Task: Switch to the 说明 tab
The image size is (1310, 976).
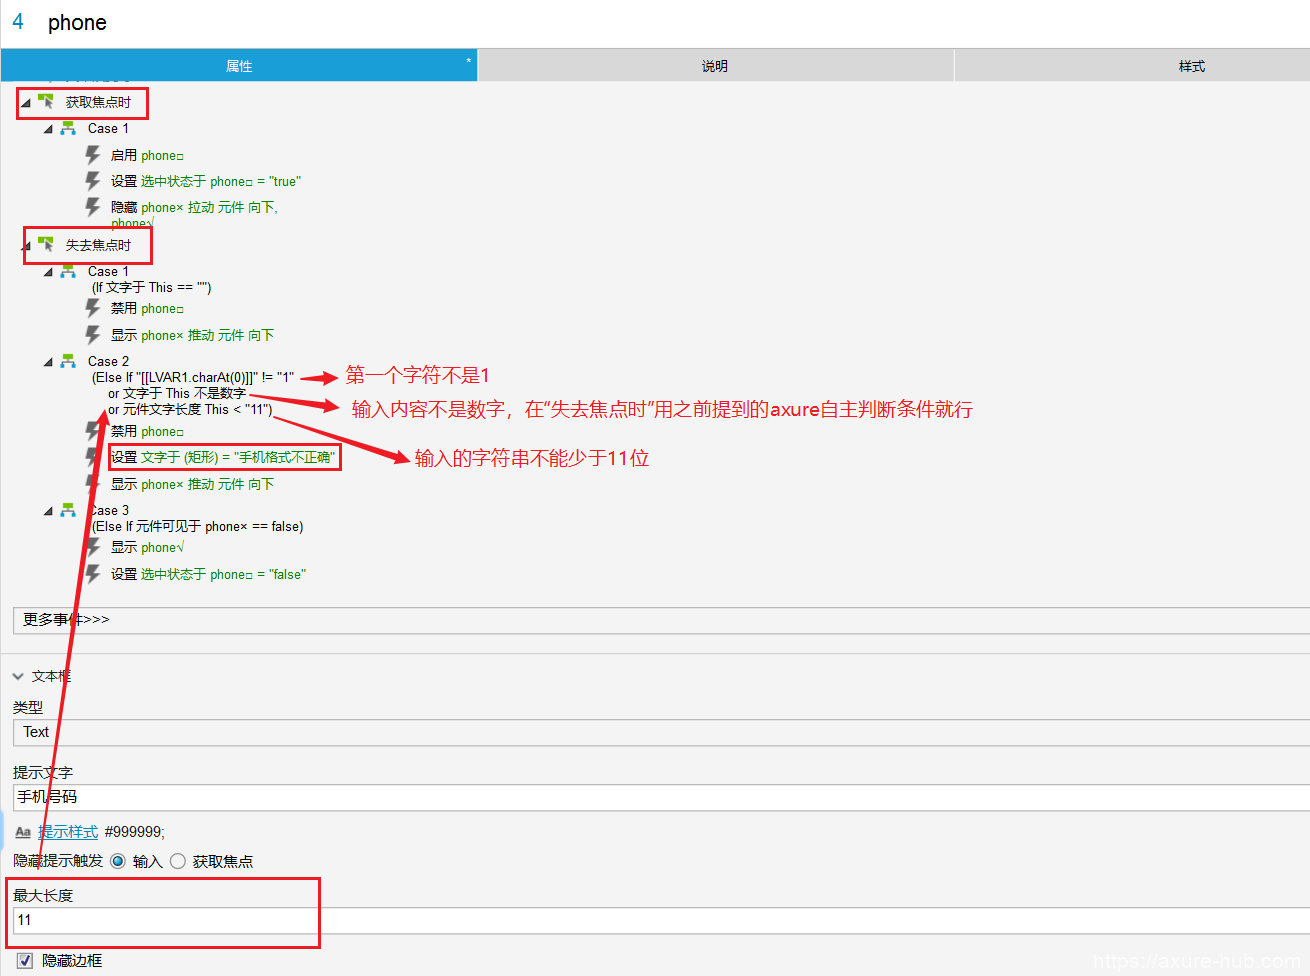Action: tap(715, 66)
